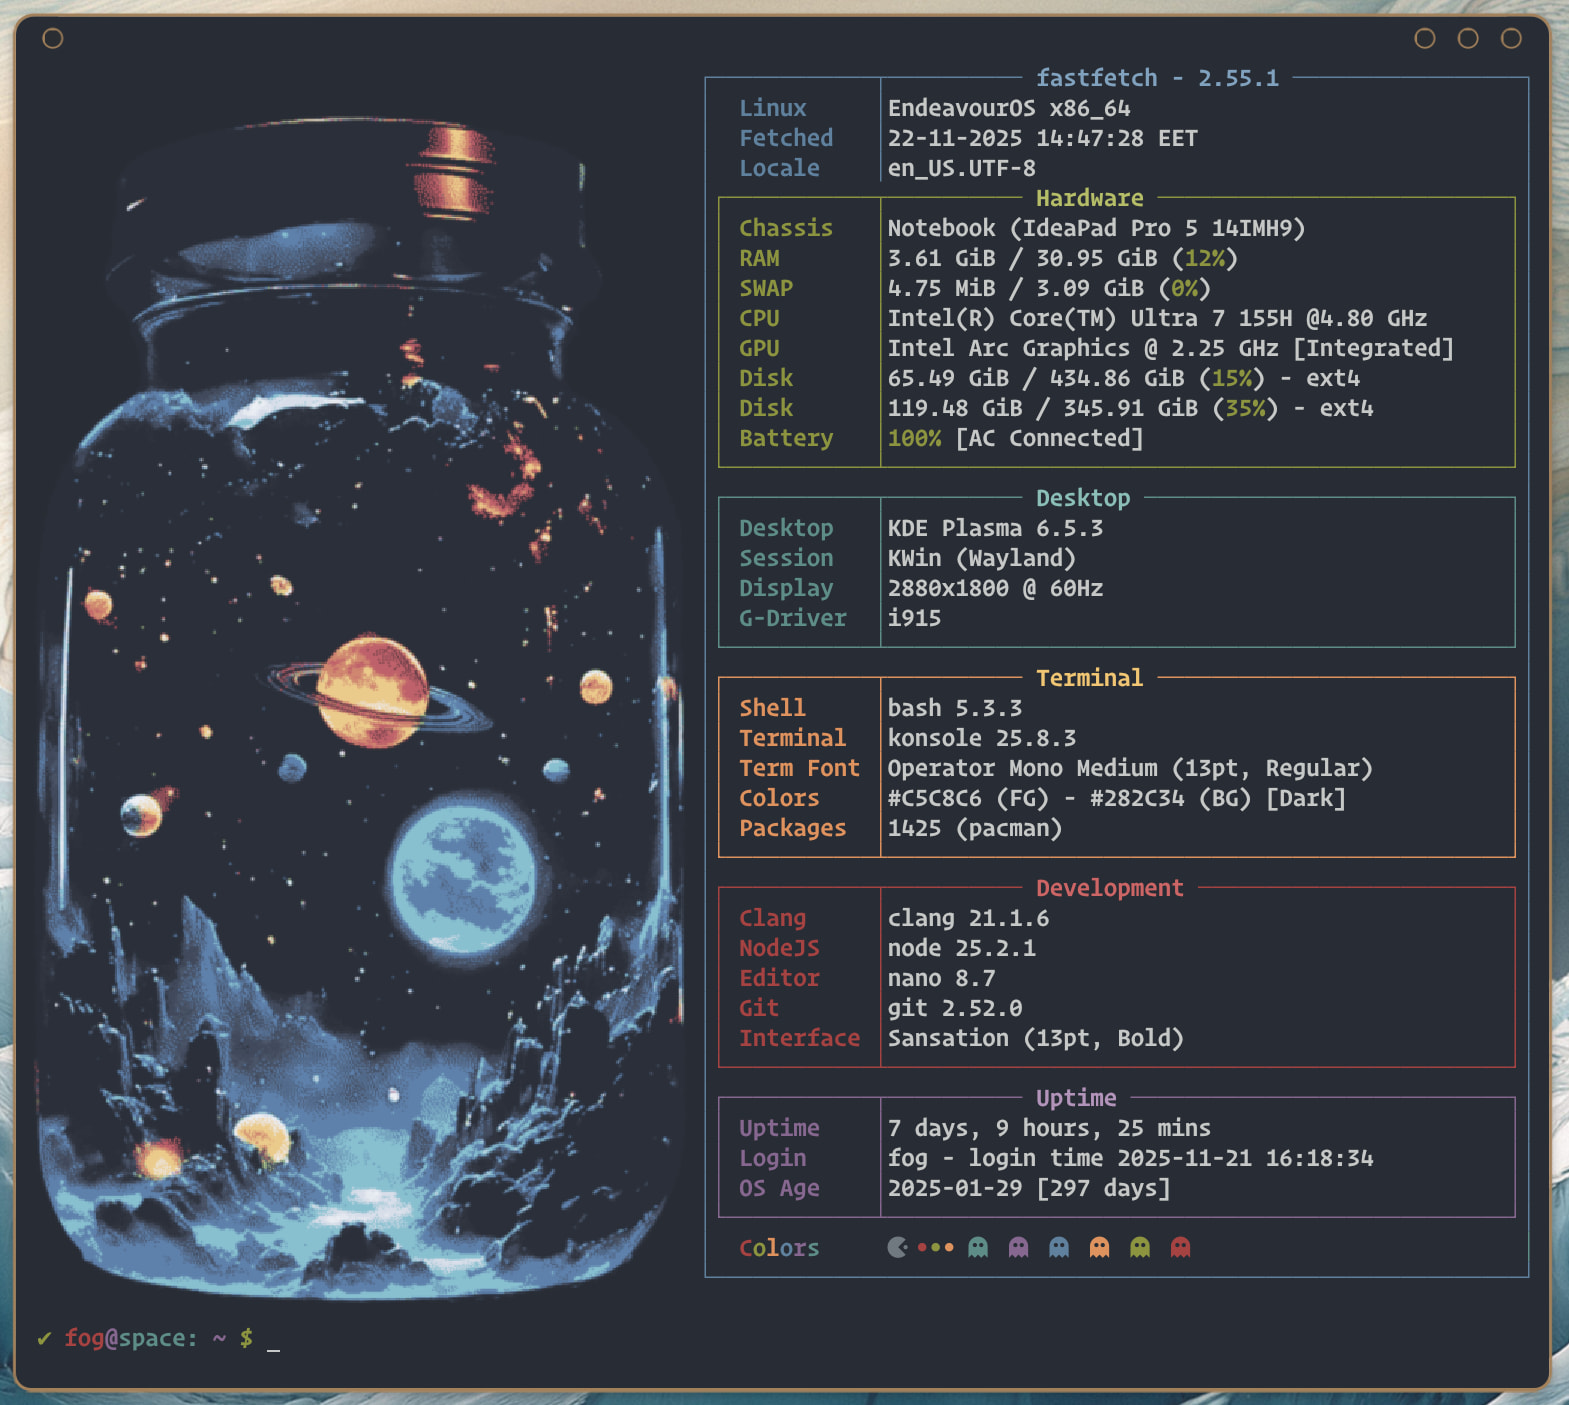
Task: Click the fog@space prompt text
Action: click(130, 1338)
